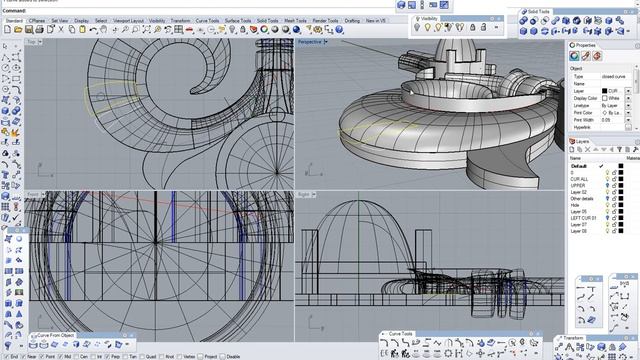Click the blue Render sphere icon
The width and height of the screenshot is (640, 360).
click(296, 29)
